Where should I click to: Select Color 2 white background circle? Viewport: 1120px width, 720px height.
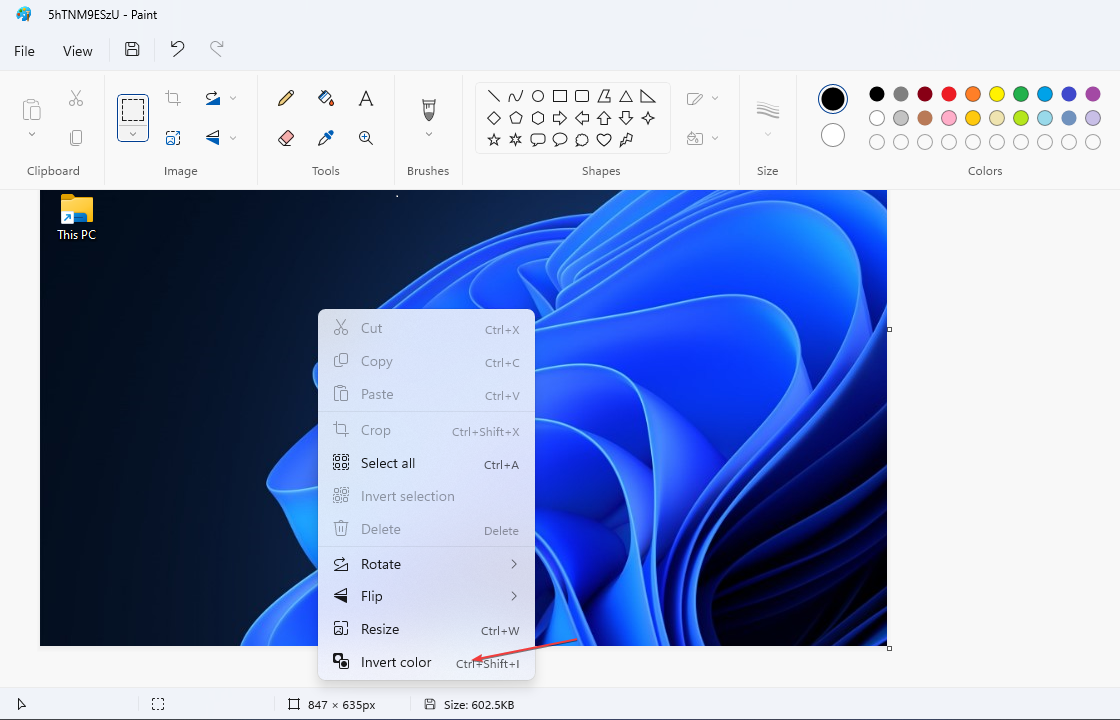833,135
